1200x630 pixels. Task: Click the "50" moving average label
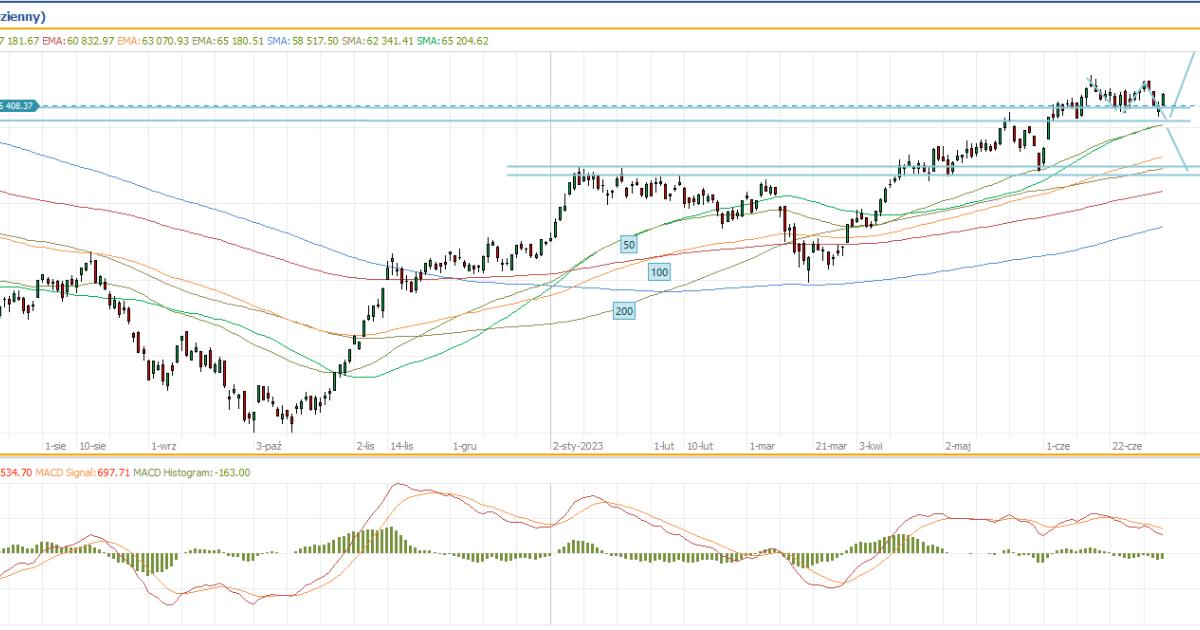coord(629,244)
